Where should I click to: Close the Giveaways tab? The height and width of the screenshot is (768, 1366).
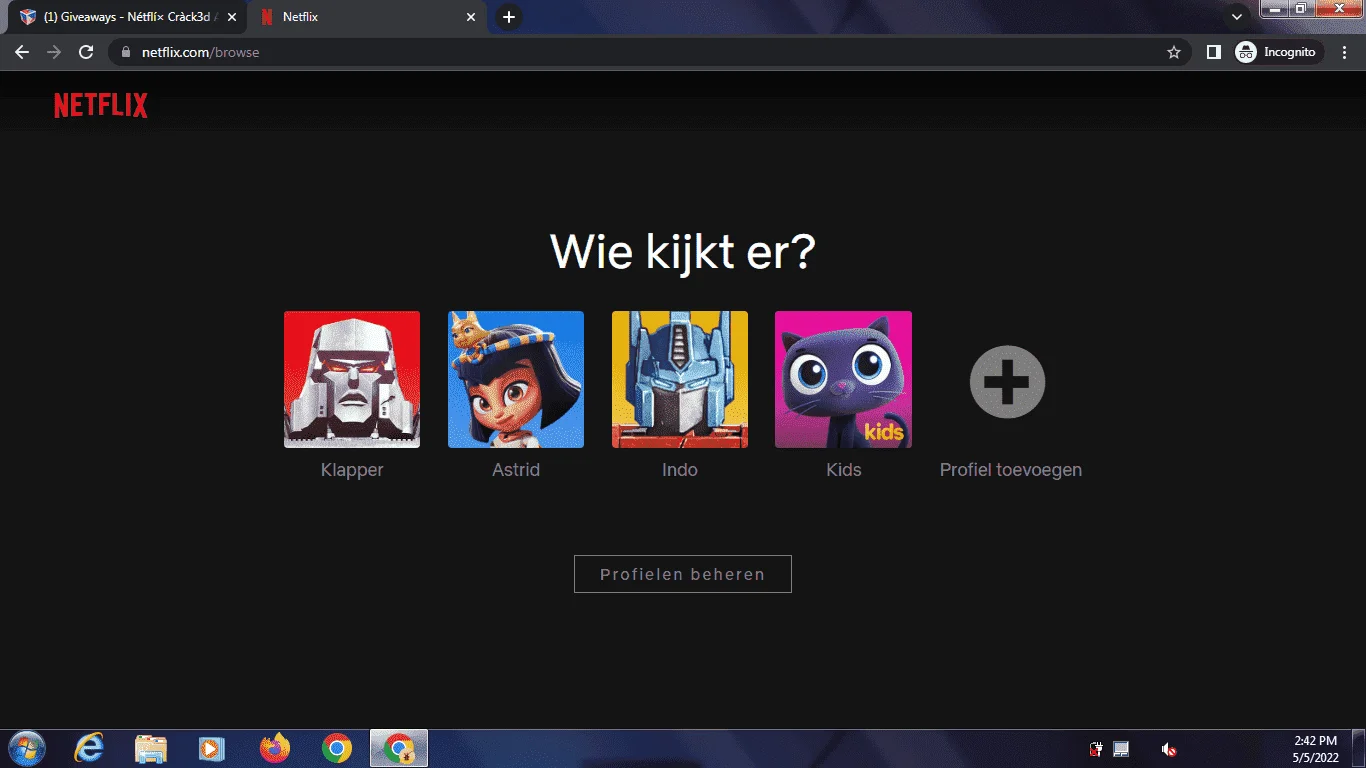(232, 17)
